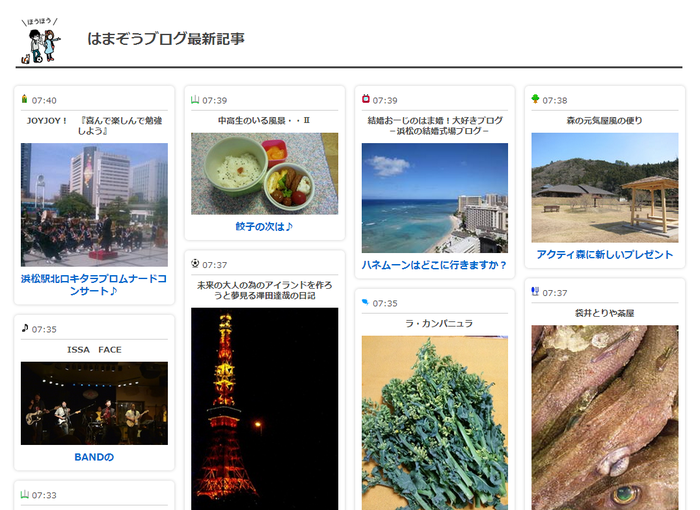Image resolution: width=700 pixels, height=510 pixels.
Task: Click the 07:33 timestamp
Action: [x=44, y=495]
